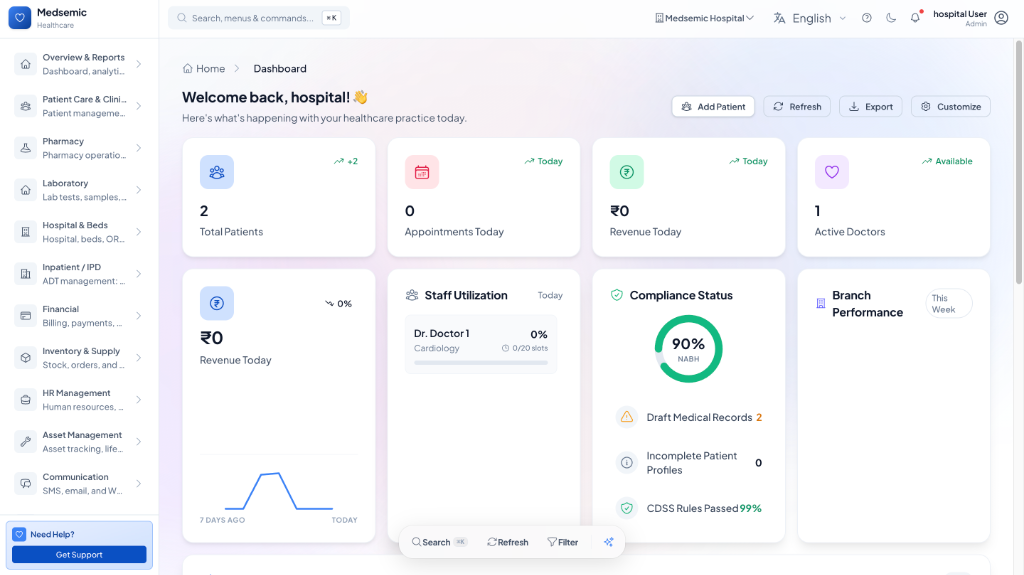Open the English language selector
The image size is (1024, 575).
810,18
